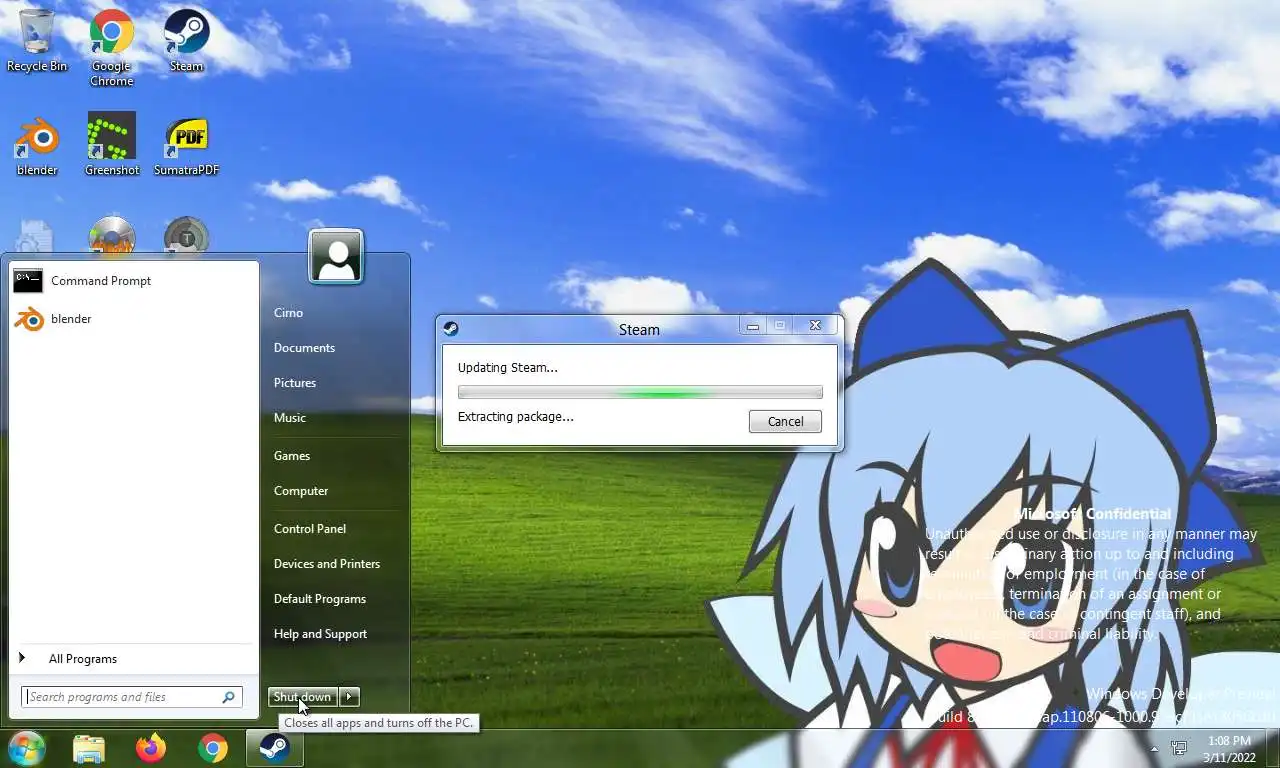Minimize the Steam update dialog
The height and width of the screenshot is (768, 1280).
coord(752,326)
